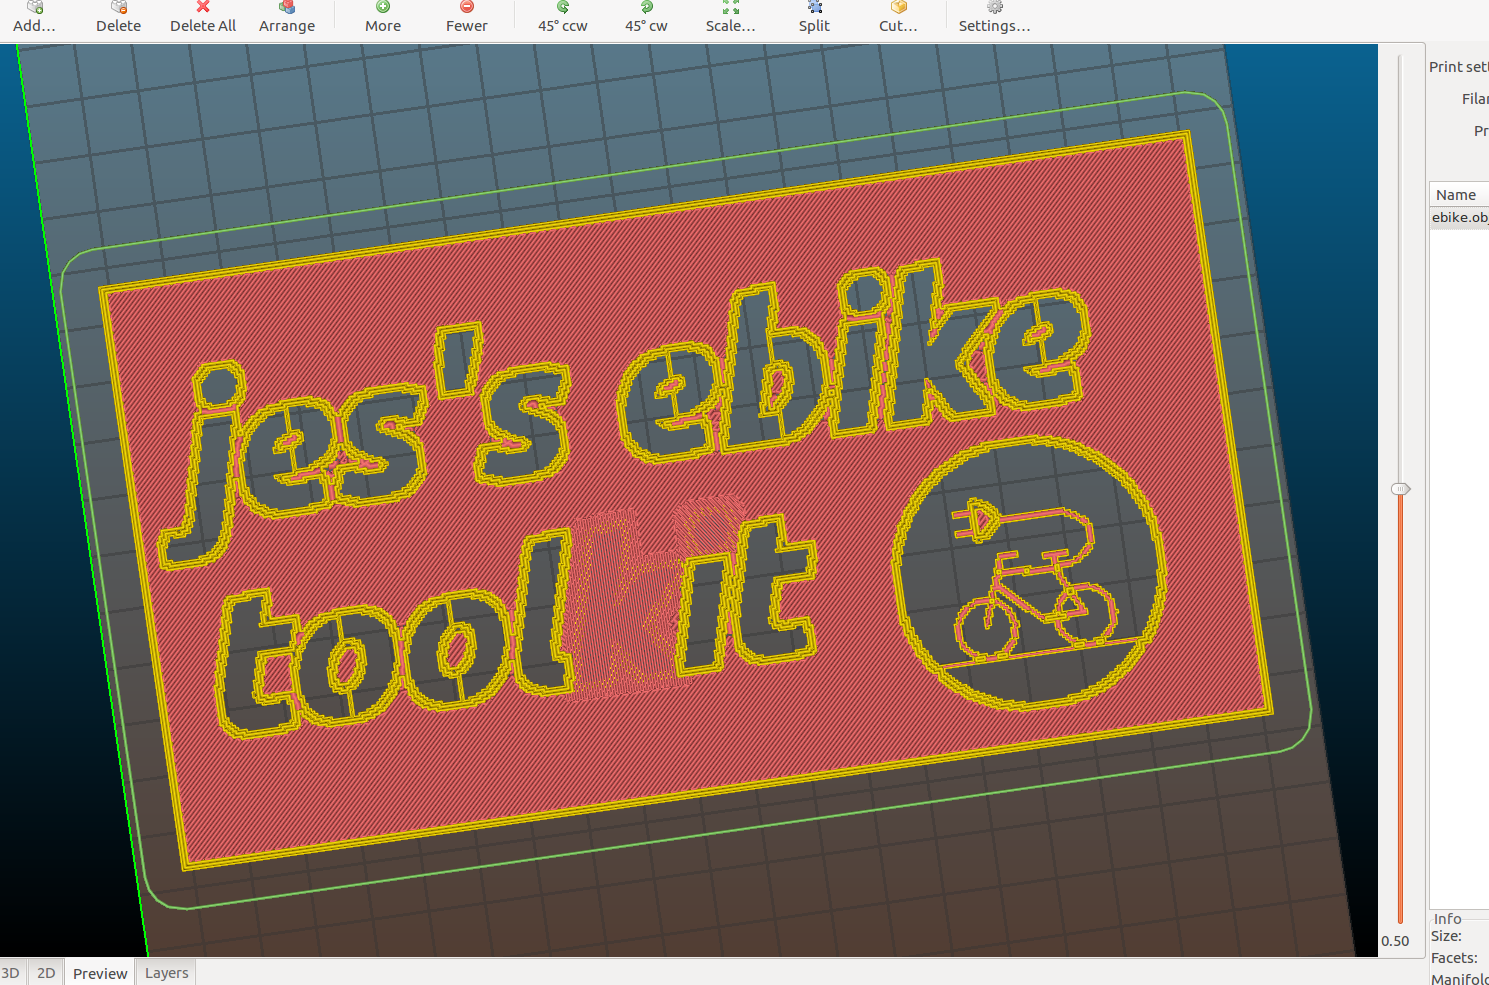Click the vertical layer height slider handle
This screenshot has width=1489, height=985.
tap(1400, 489)
